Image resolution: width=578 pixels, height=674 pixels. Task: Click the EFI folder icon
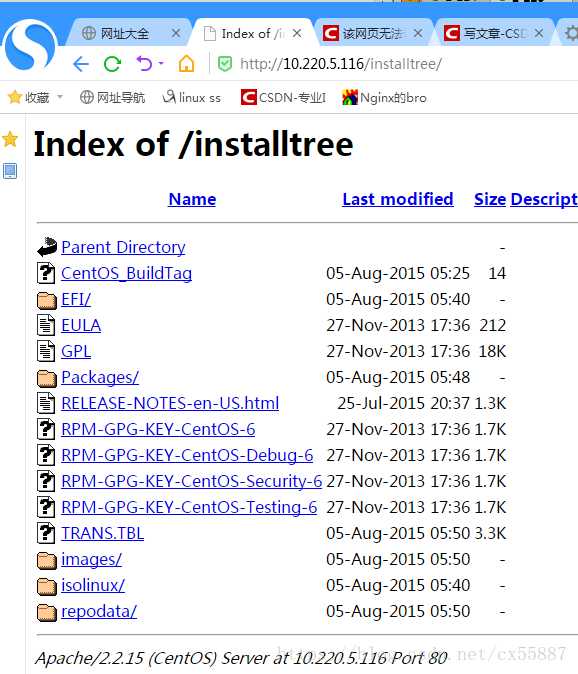pyautogui.click(x=47, y=300)
